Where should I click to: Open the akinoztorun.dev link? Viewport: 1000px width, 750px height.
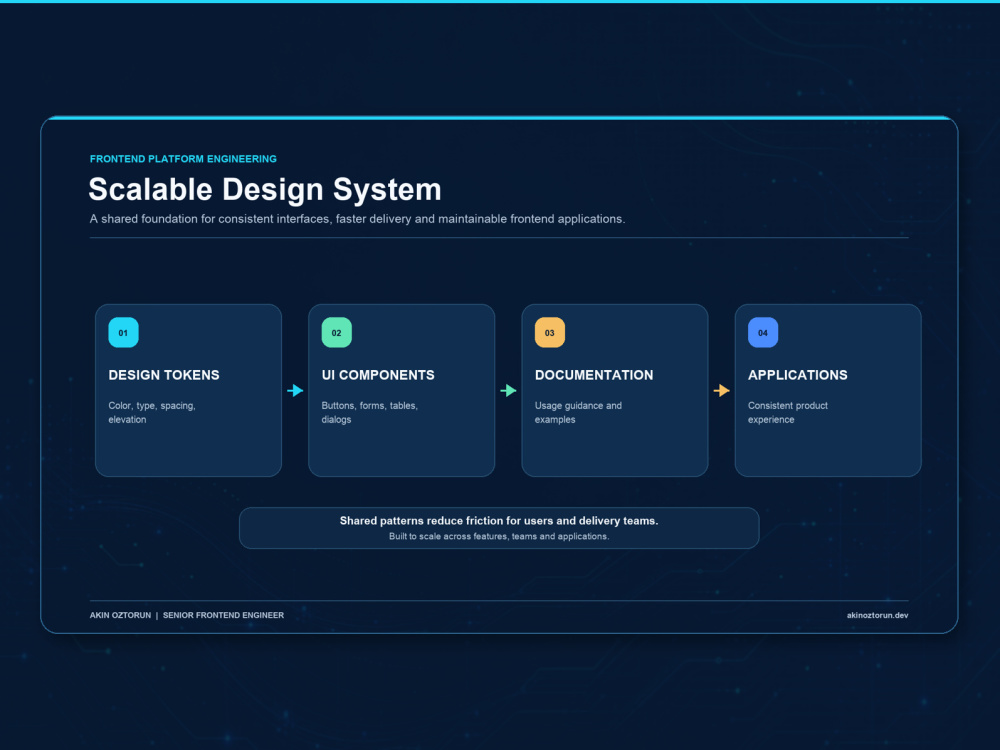click(878, 615)
